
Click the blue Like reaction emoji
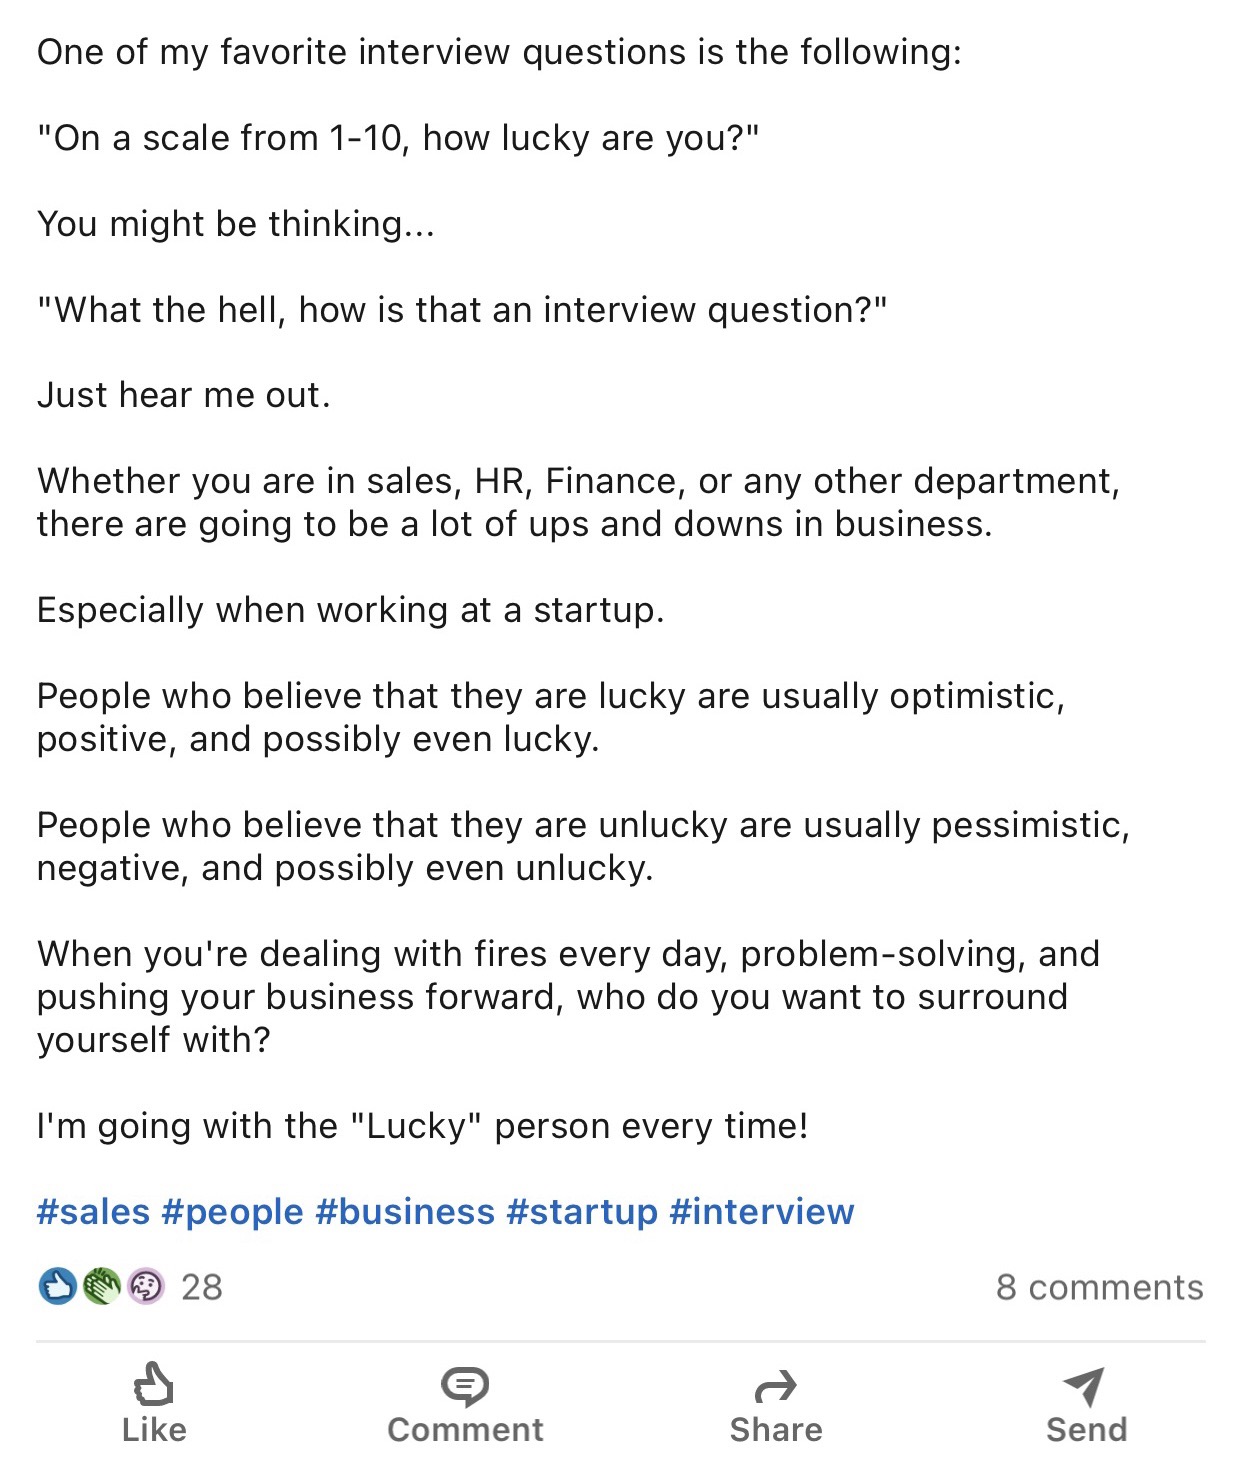click(x=57, y=1286)
